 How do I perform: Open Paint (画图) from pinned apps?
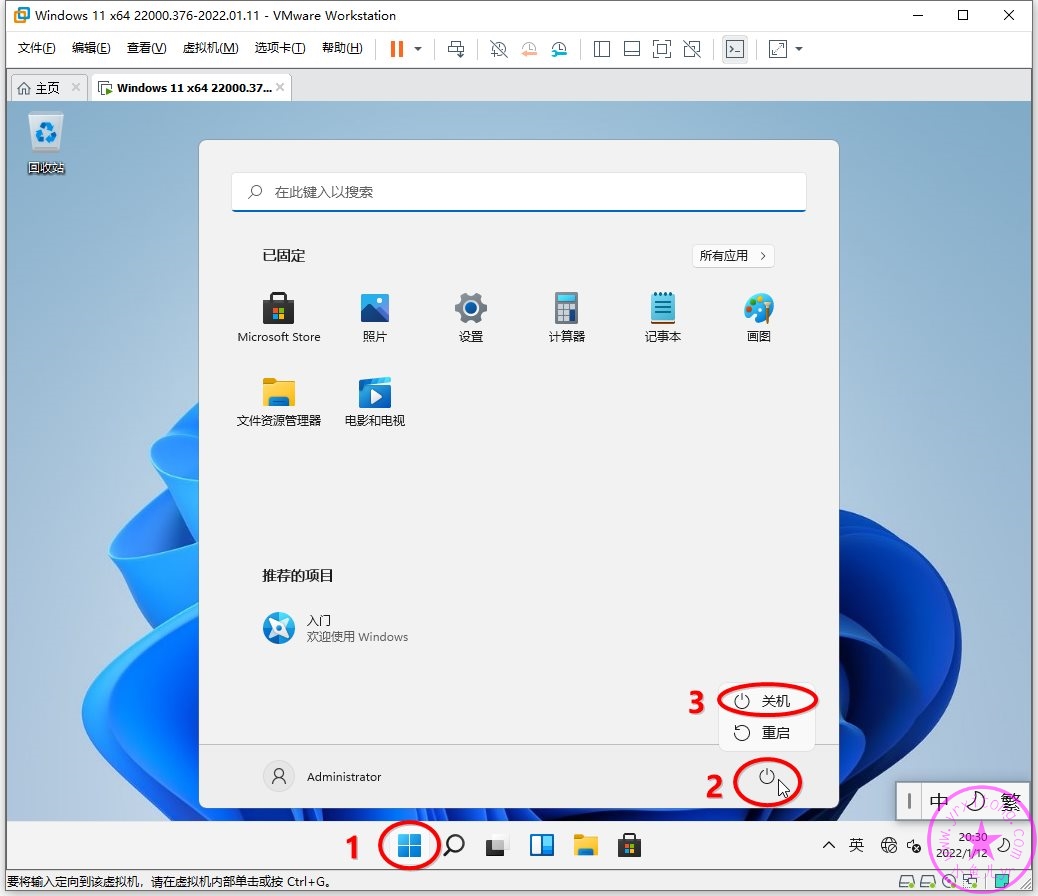tap(758, 317)
